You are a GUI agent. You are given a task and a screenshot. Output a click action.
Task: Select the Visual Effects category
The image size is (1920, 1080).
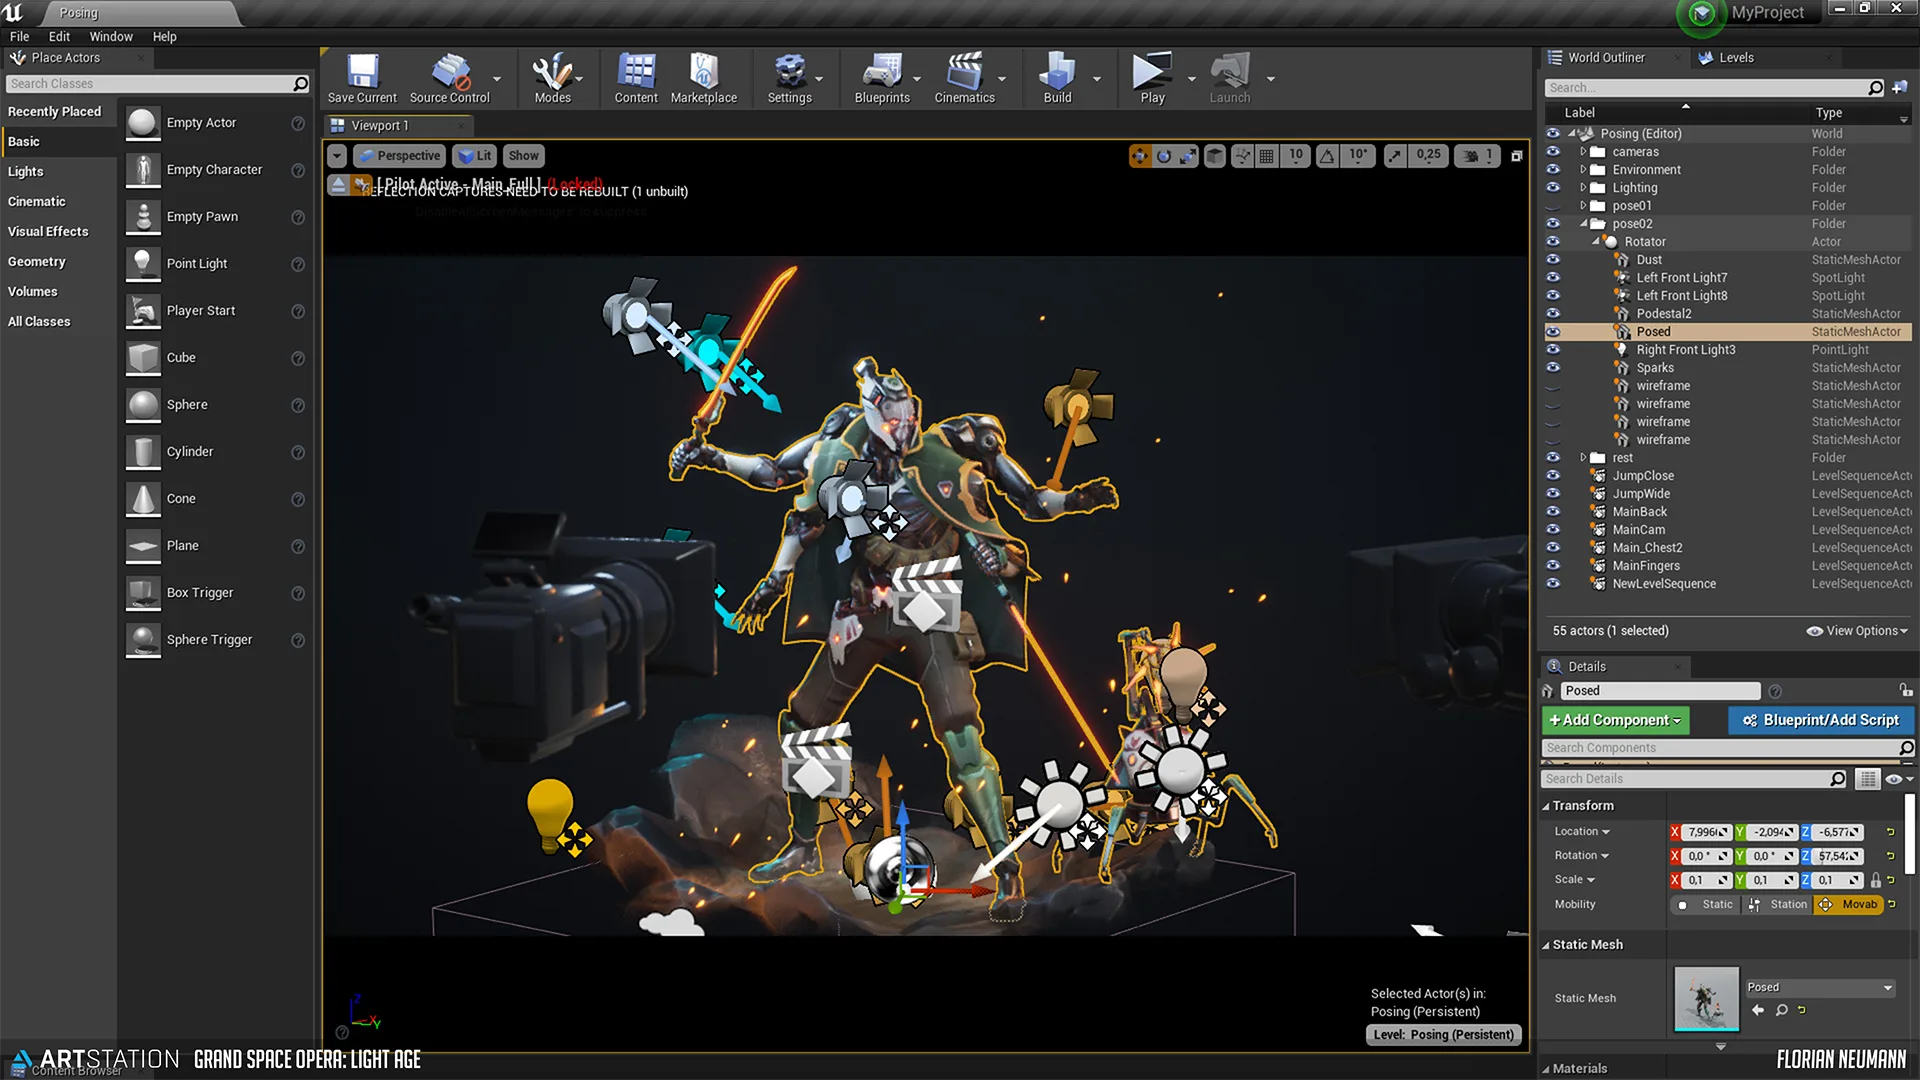tap(48, 232)
